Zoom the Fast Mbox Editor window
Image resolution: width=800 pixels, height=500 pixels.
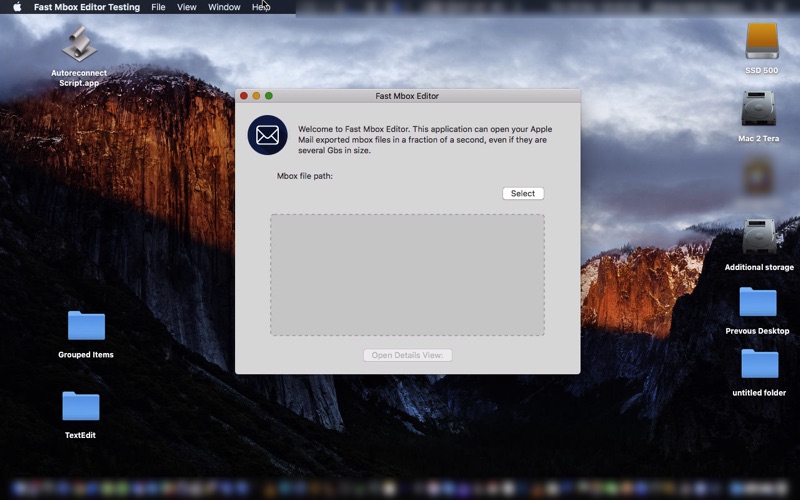(x=269, y=96)
